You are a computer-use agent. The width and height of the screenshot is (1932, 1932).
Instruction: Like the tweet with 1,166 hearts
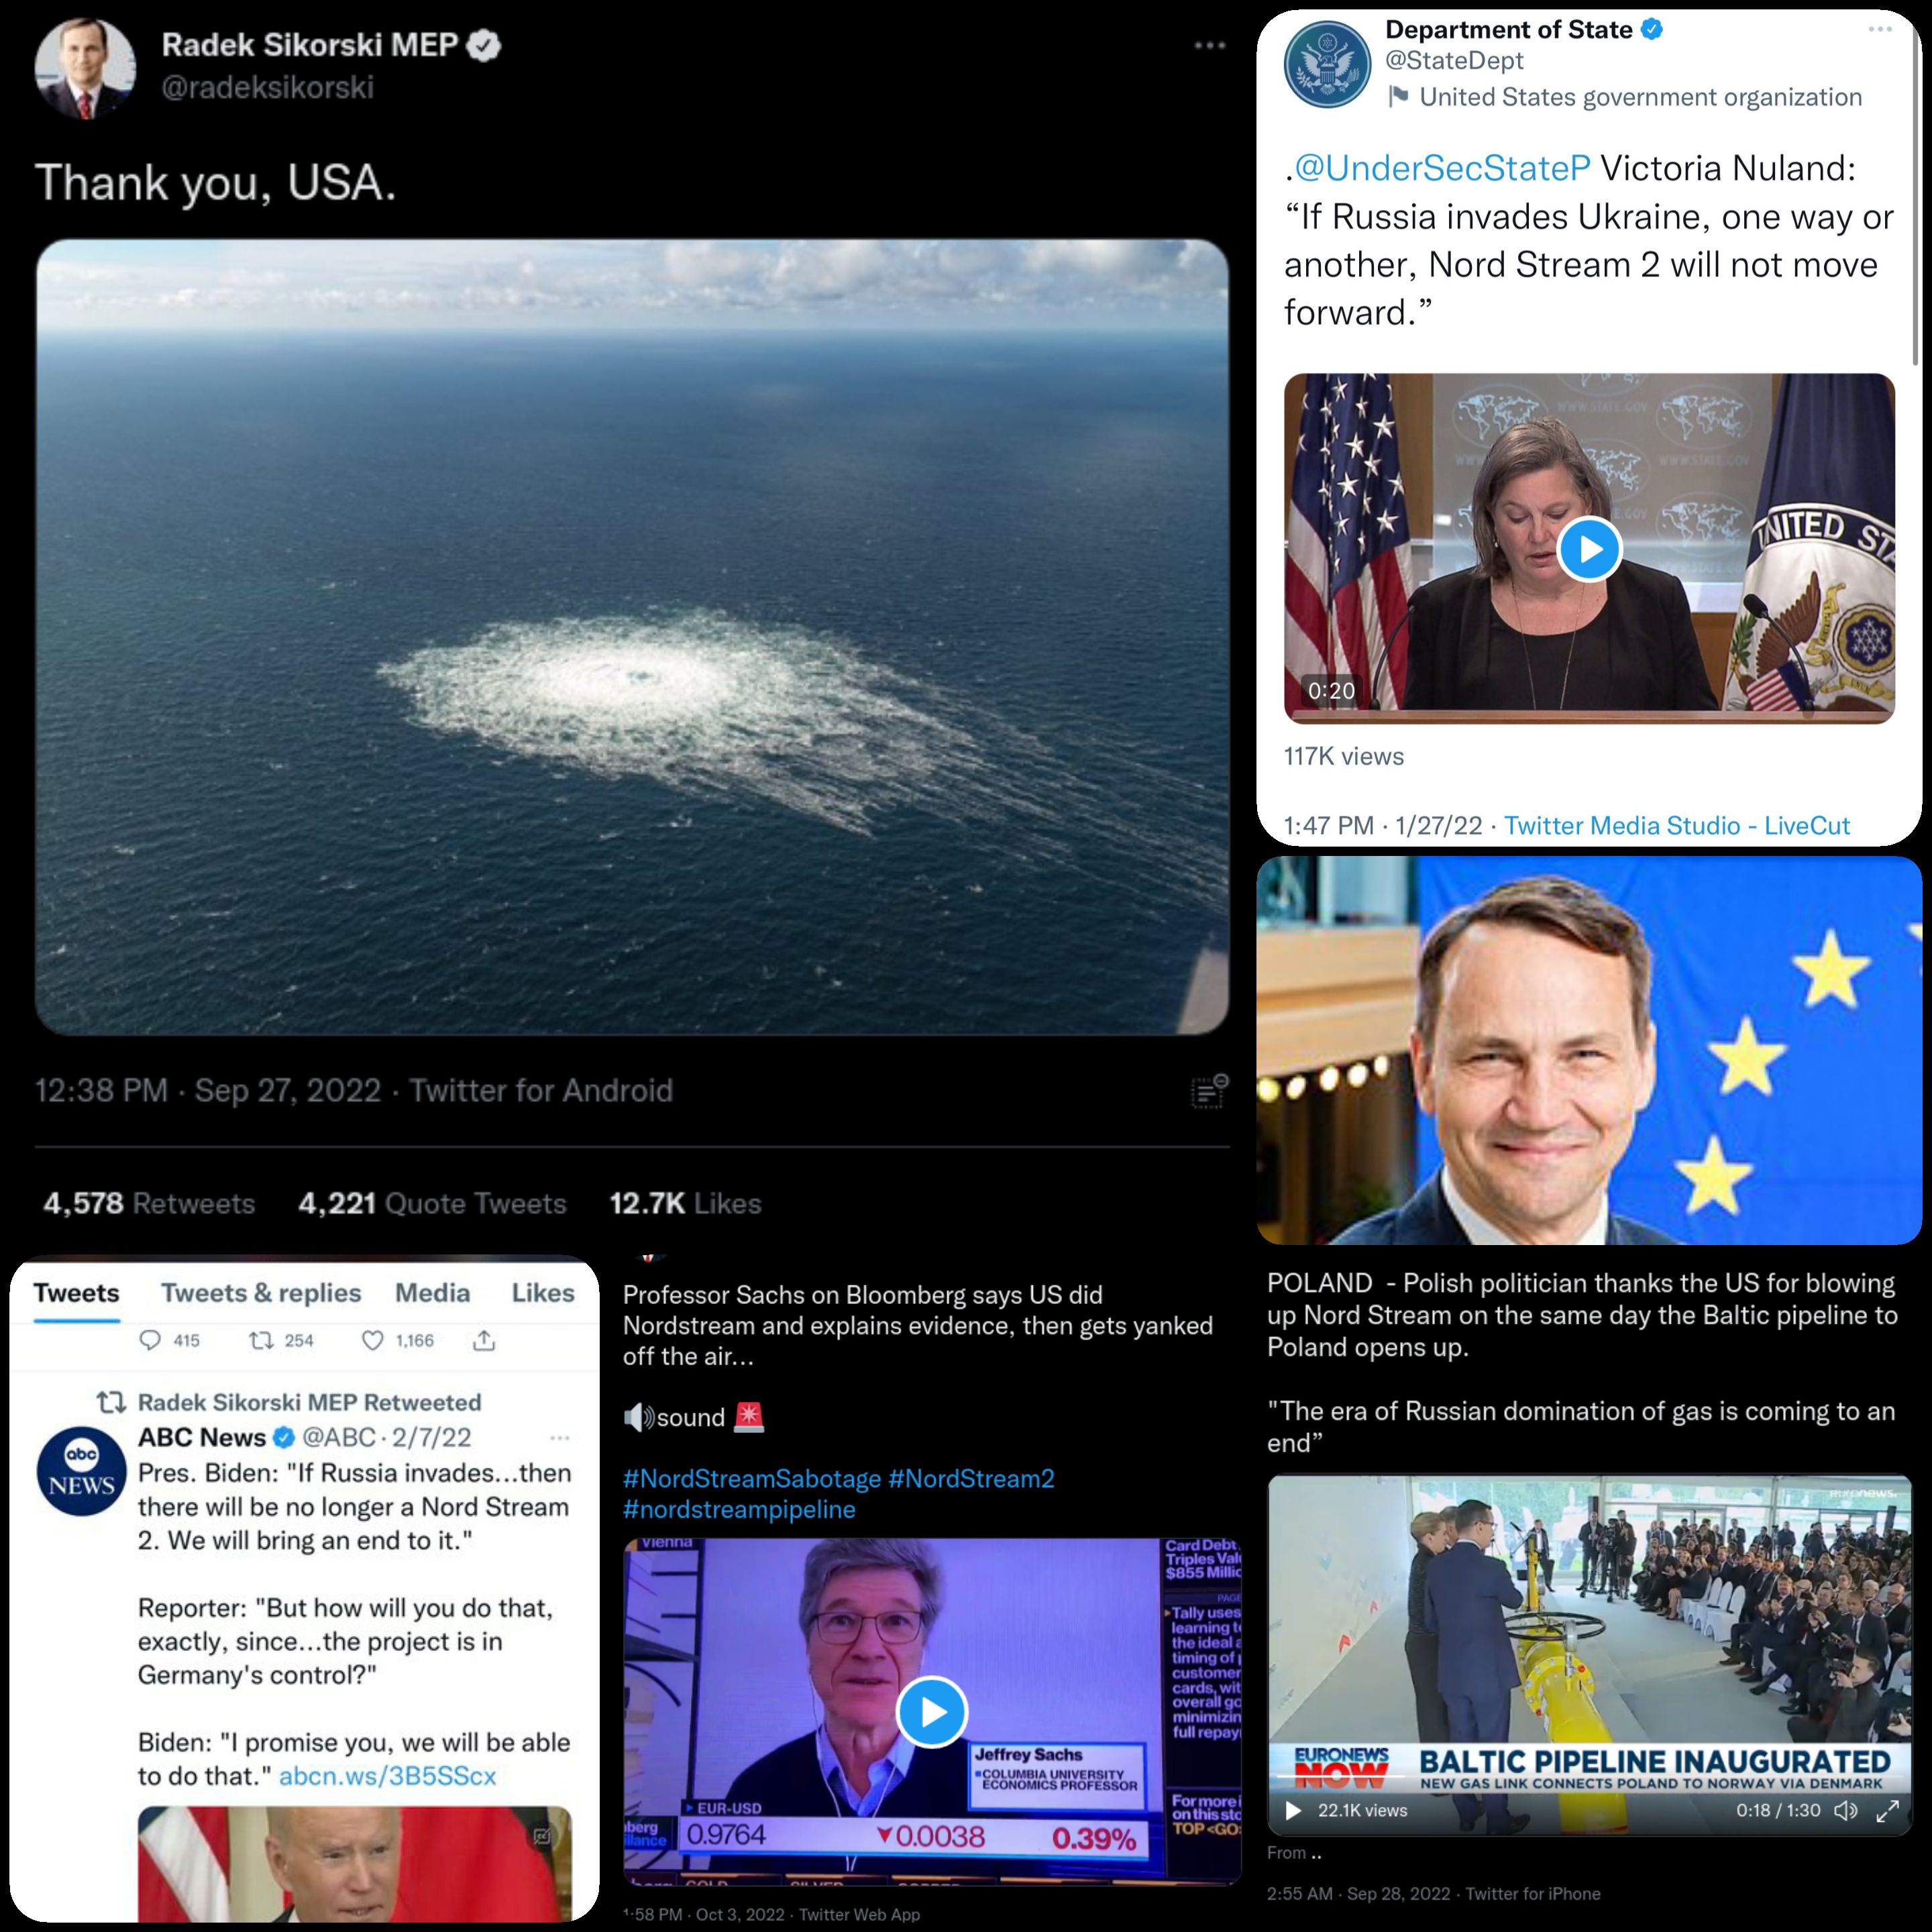(372, 1340)
